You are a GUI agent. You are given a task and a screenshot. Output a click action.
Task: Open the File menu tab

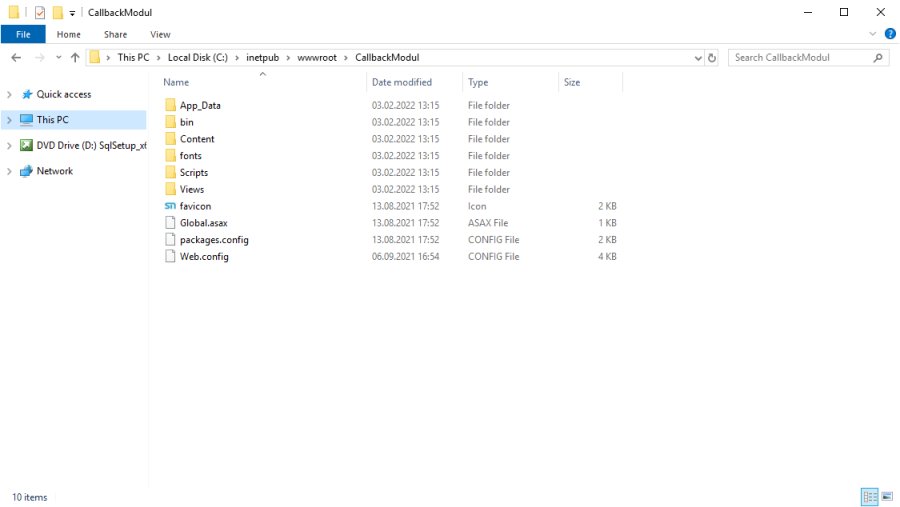[23, 34]
